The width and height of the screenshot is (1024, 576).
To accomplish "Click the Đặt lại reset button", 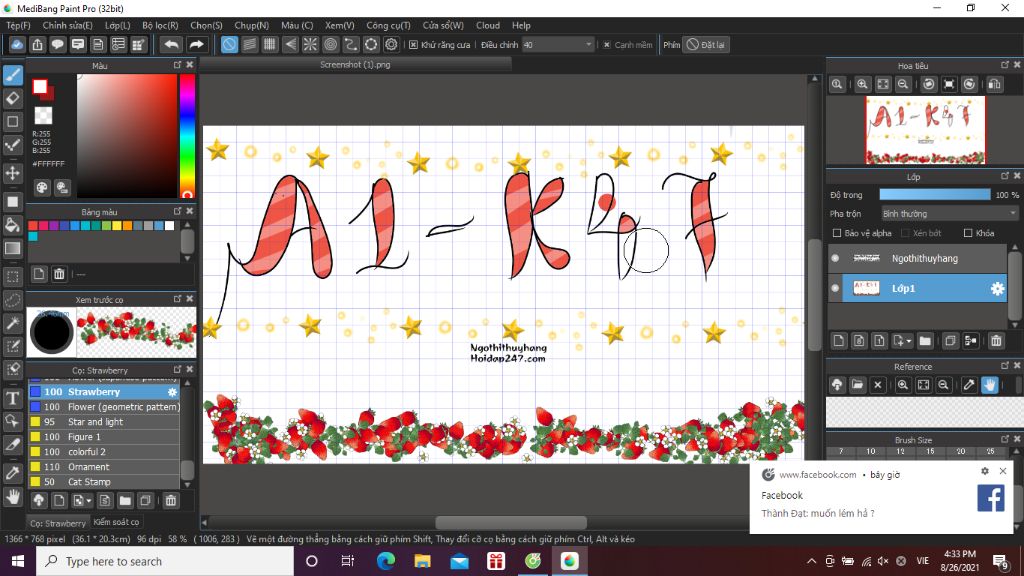I will (x=705, y=45).
